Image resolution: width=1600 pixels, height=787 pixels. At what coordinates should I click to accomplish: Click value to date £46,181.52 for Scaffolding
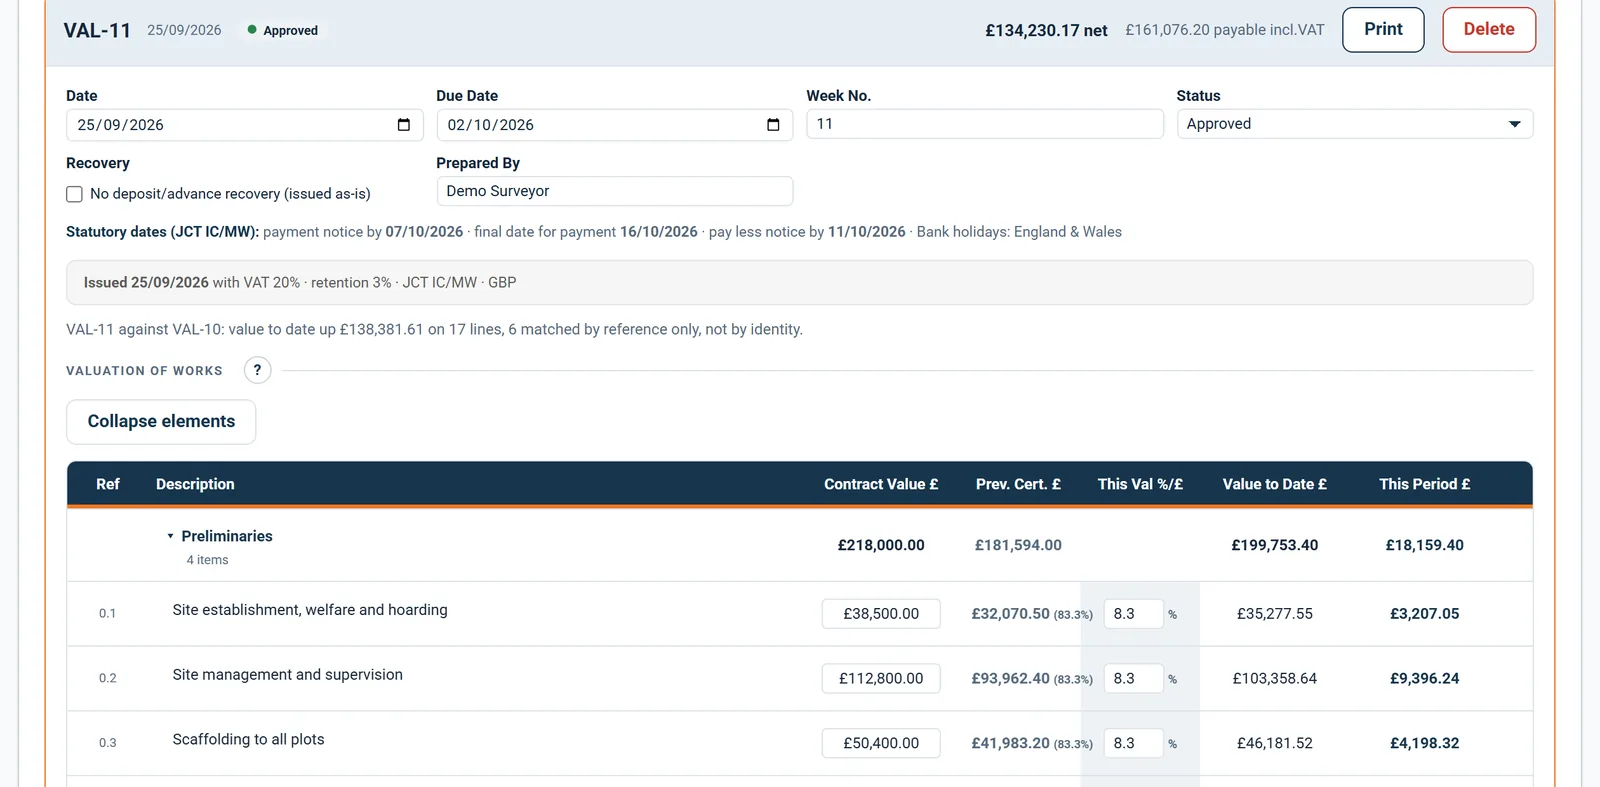click(x=1275, y=743)
